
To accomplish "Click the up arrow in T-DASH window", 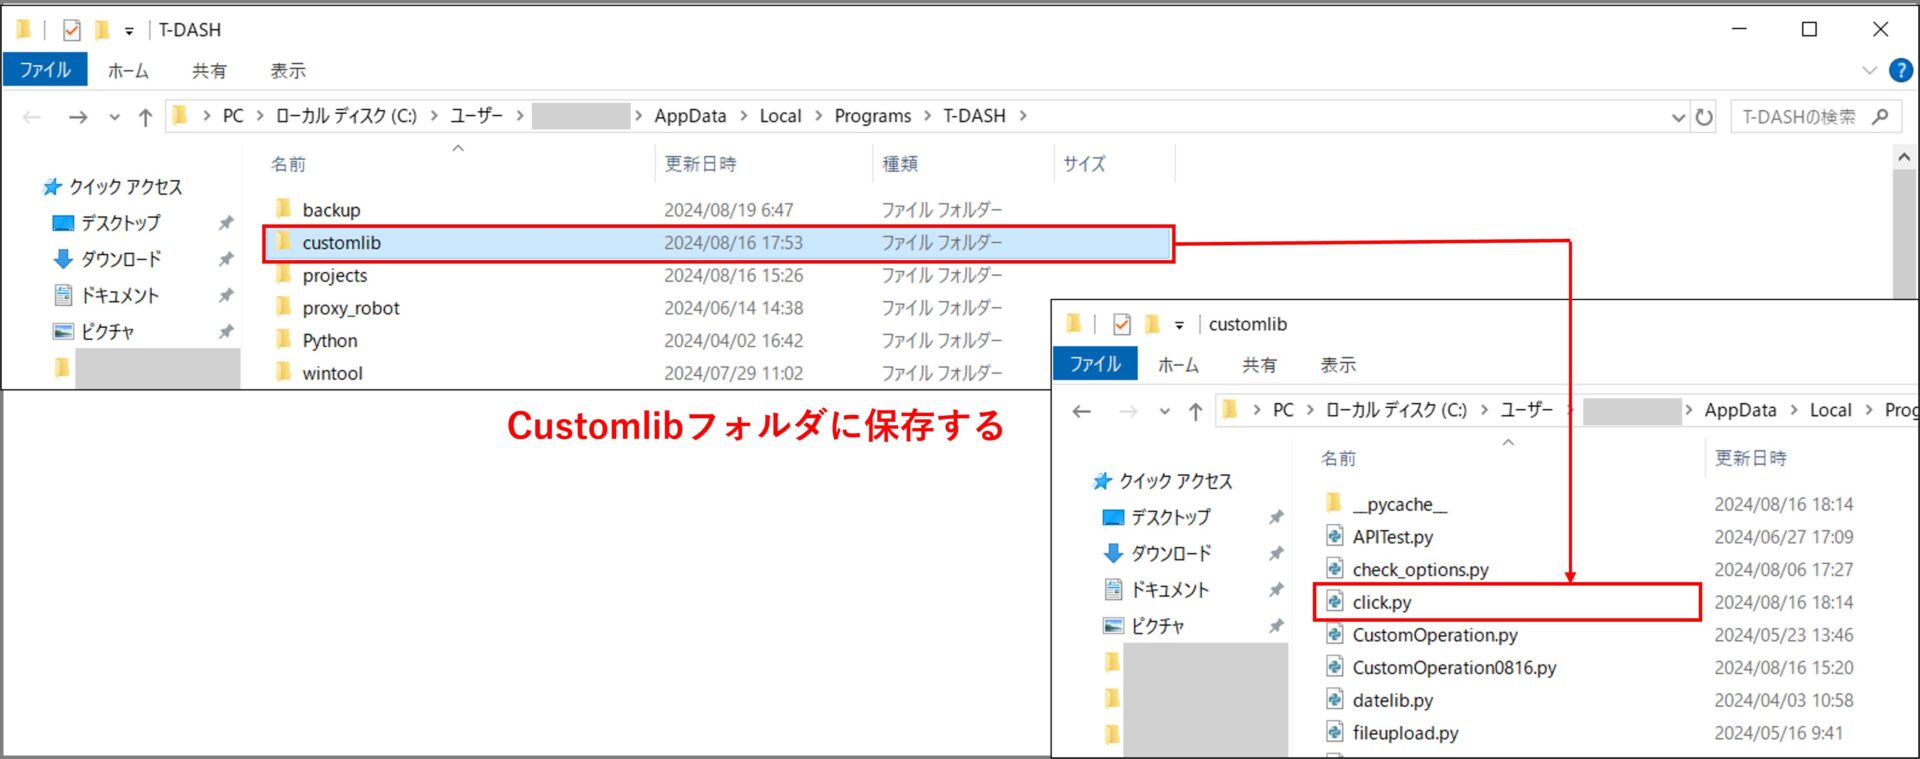I will (x=145, y=117).
